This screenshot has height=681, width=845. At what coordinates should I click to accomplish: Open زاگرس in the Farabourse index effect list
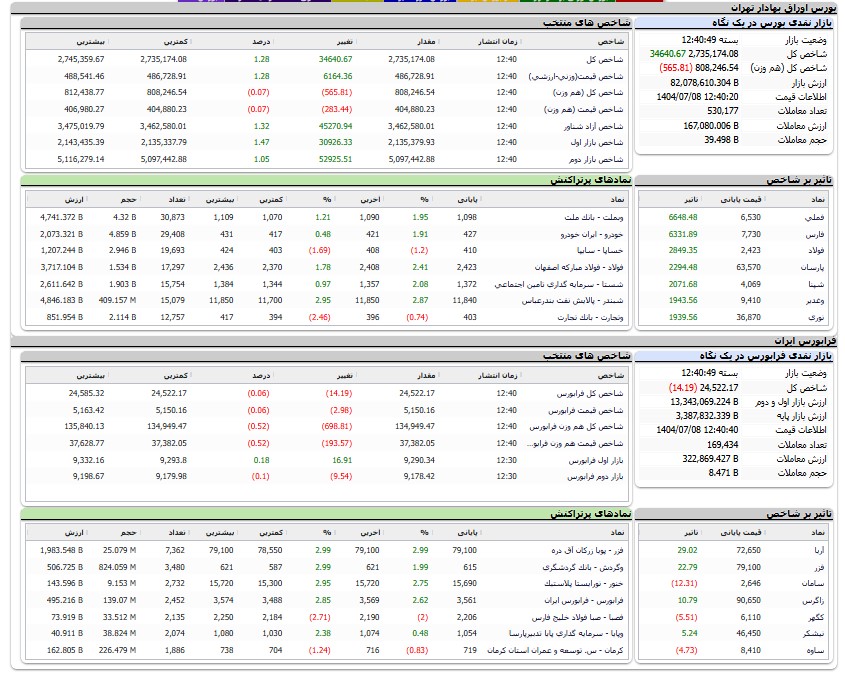pyautogui.click(x=813, y=600)
